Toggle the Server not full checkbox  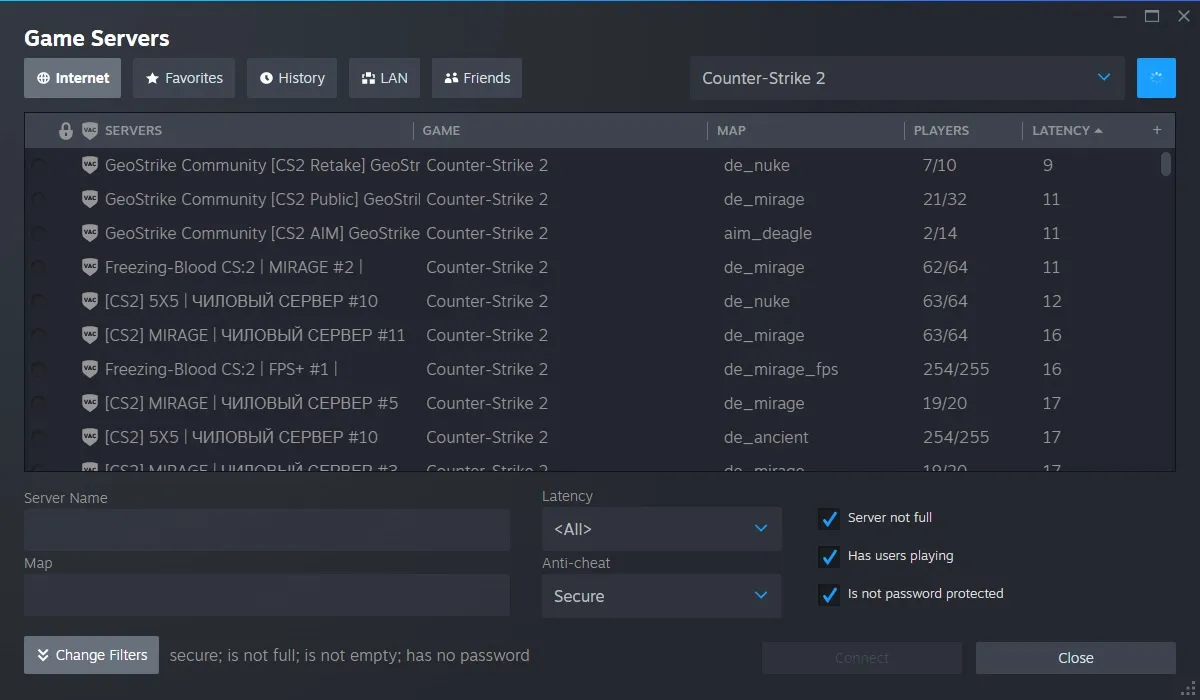[829, 518]
